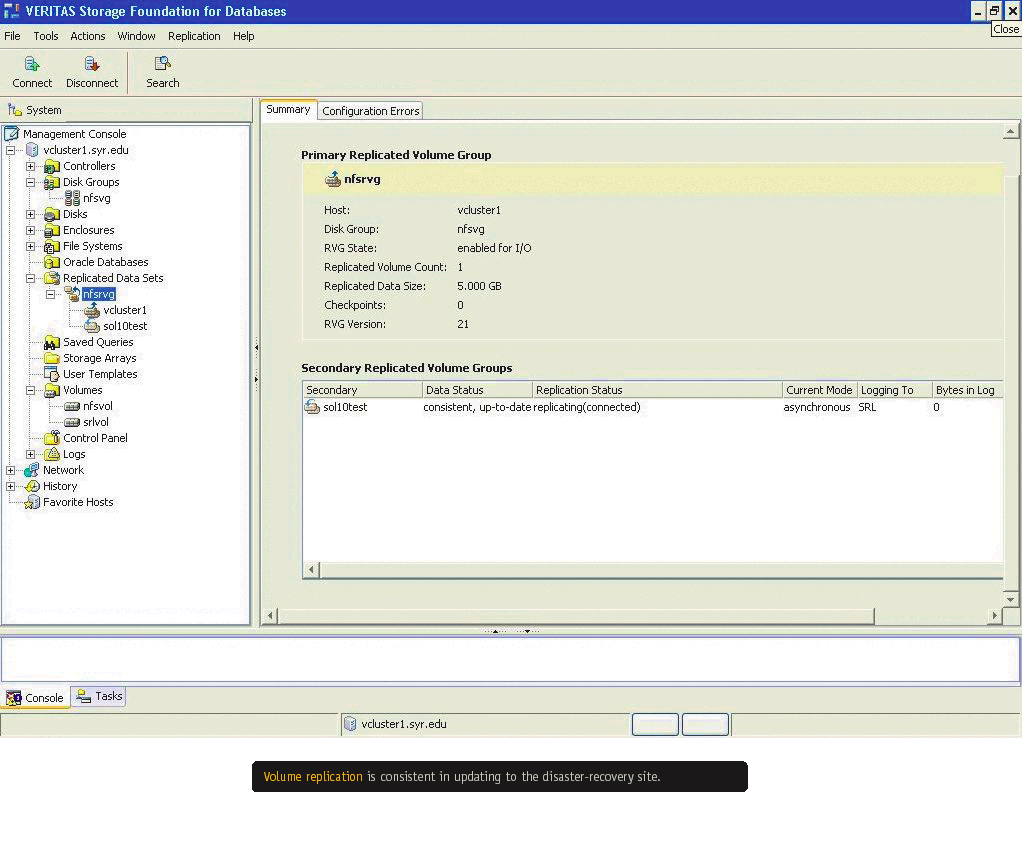Open the Actions menu
Viewport: 1022px width, 864px height.
click(87, 36)
